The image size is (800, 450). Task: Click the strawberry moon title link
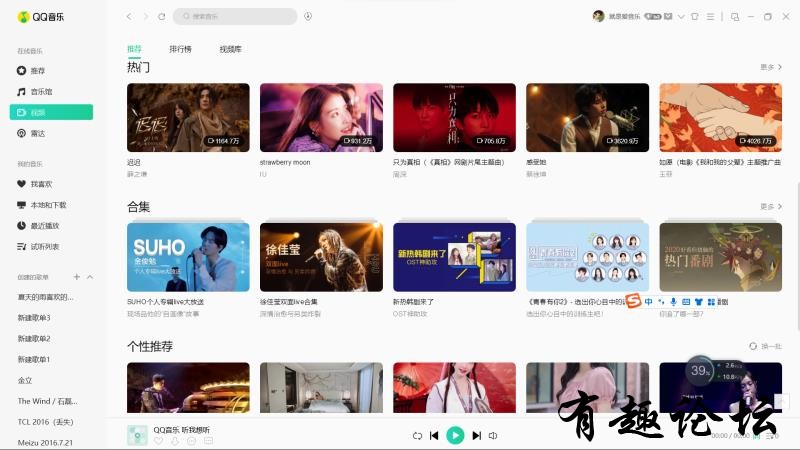(x=285, y=162)
